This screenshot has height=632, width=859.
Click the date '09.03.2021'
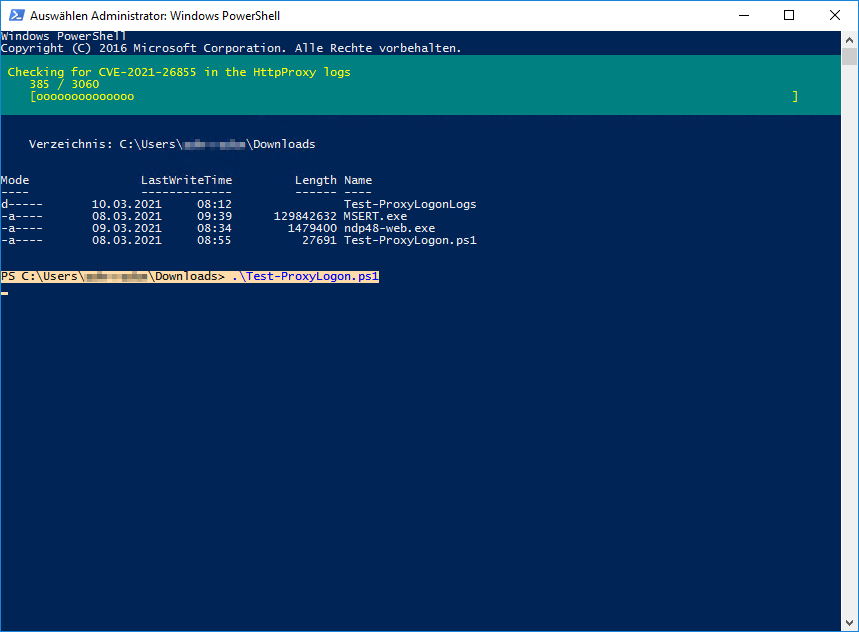point(127,228)
